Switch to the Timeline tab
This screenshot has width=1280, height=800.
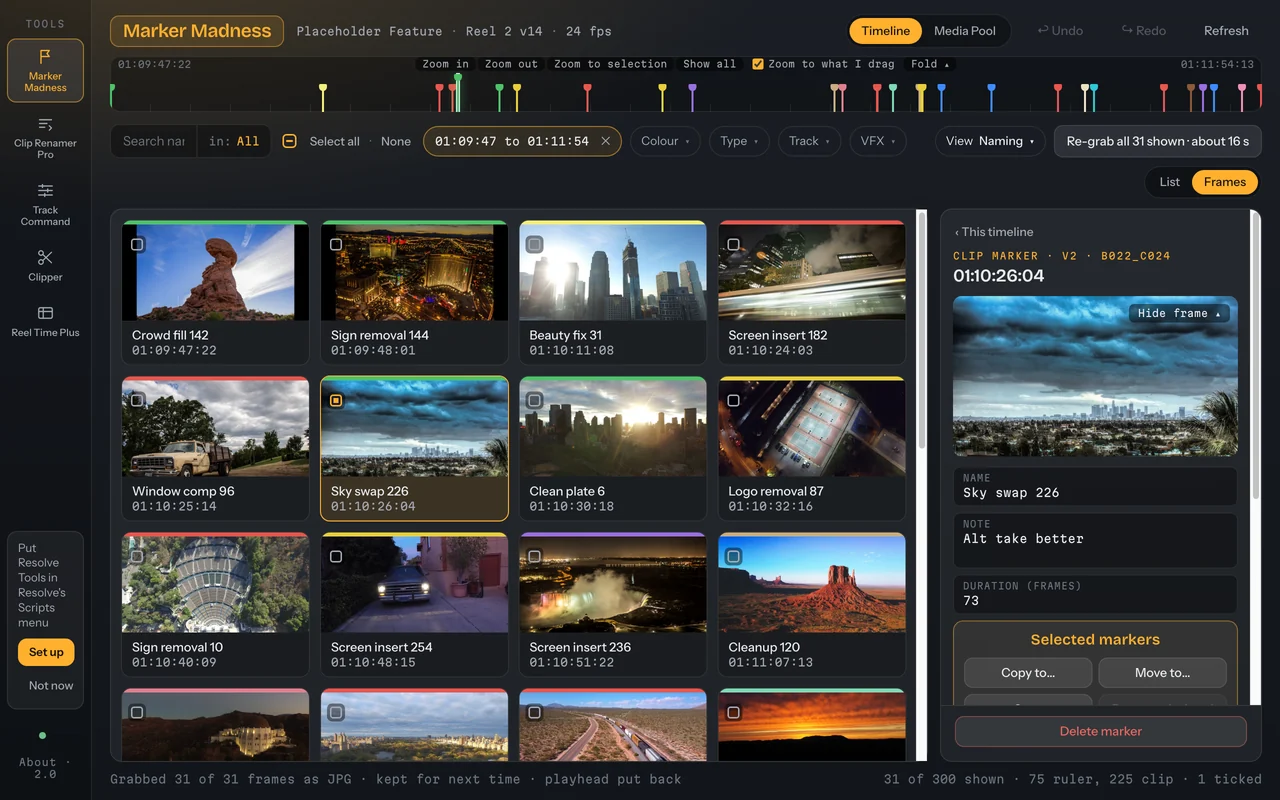coord(886,31)
